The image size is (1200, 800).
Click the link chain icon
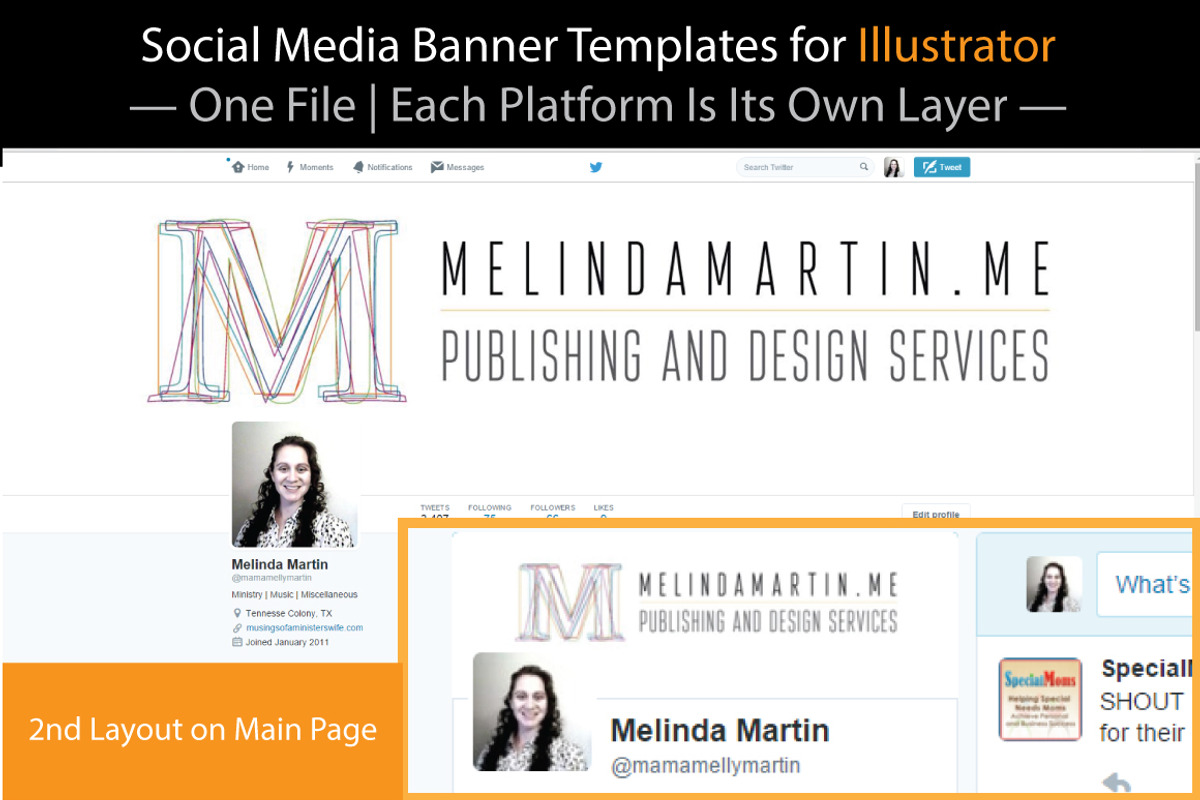coord(237,628)
